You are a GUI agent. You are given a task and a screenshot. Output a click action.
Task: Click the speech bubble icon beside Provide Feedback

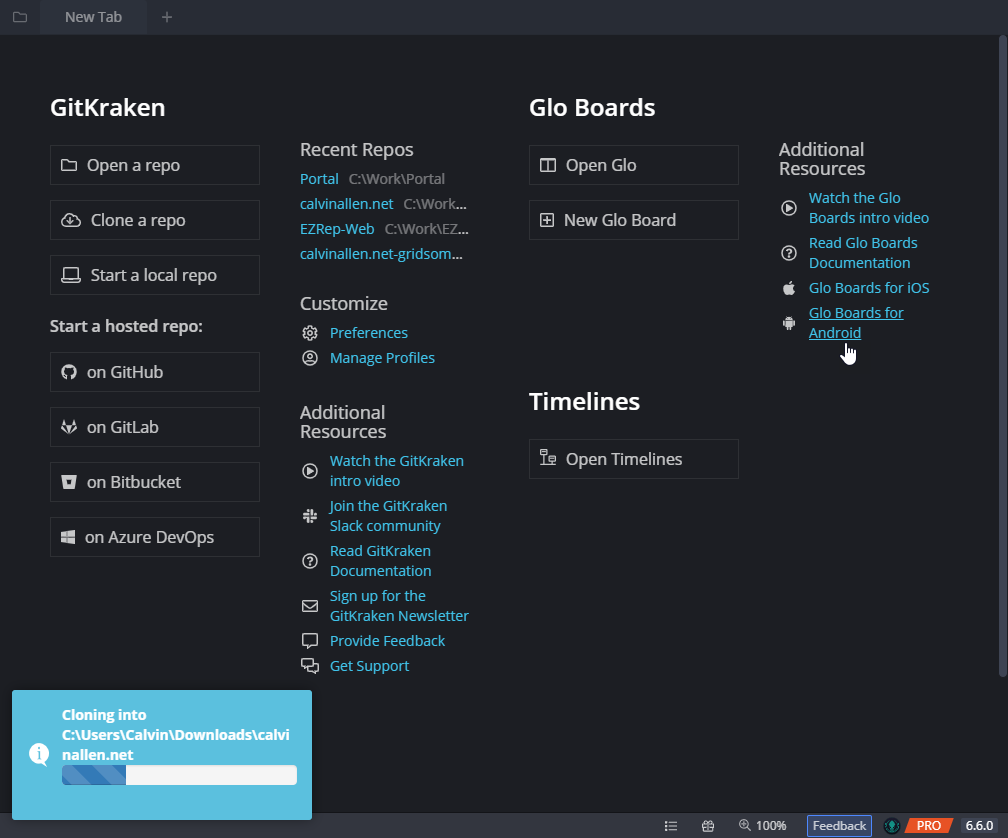[310, 641]
